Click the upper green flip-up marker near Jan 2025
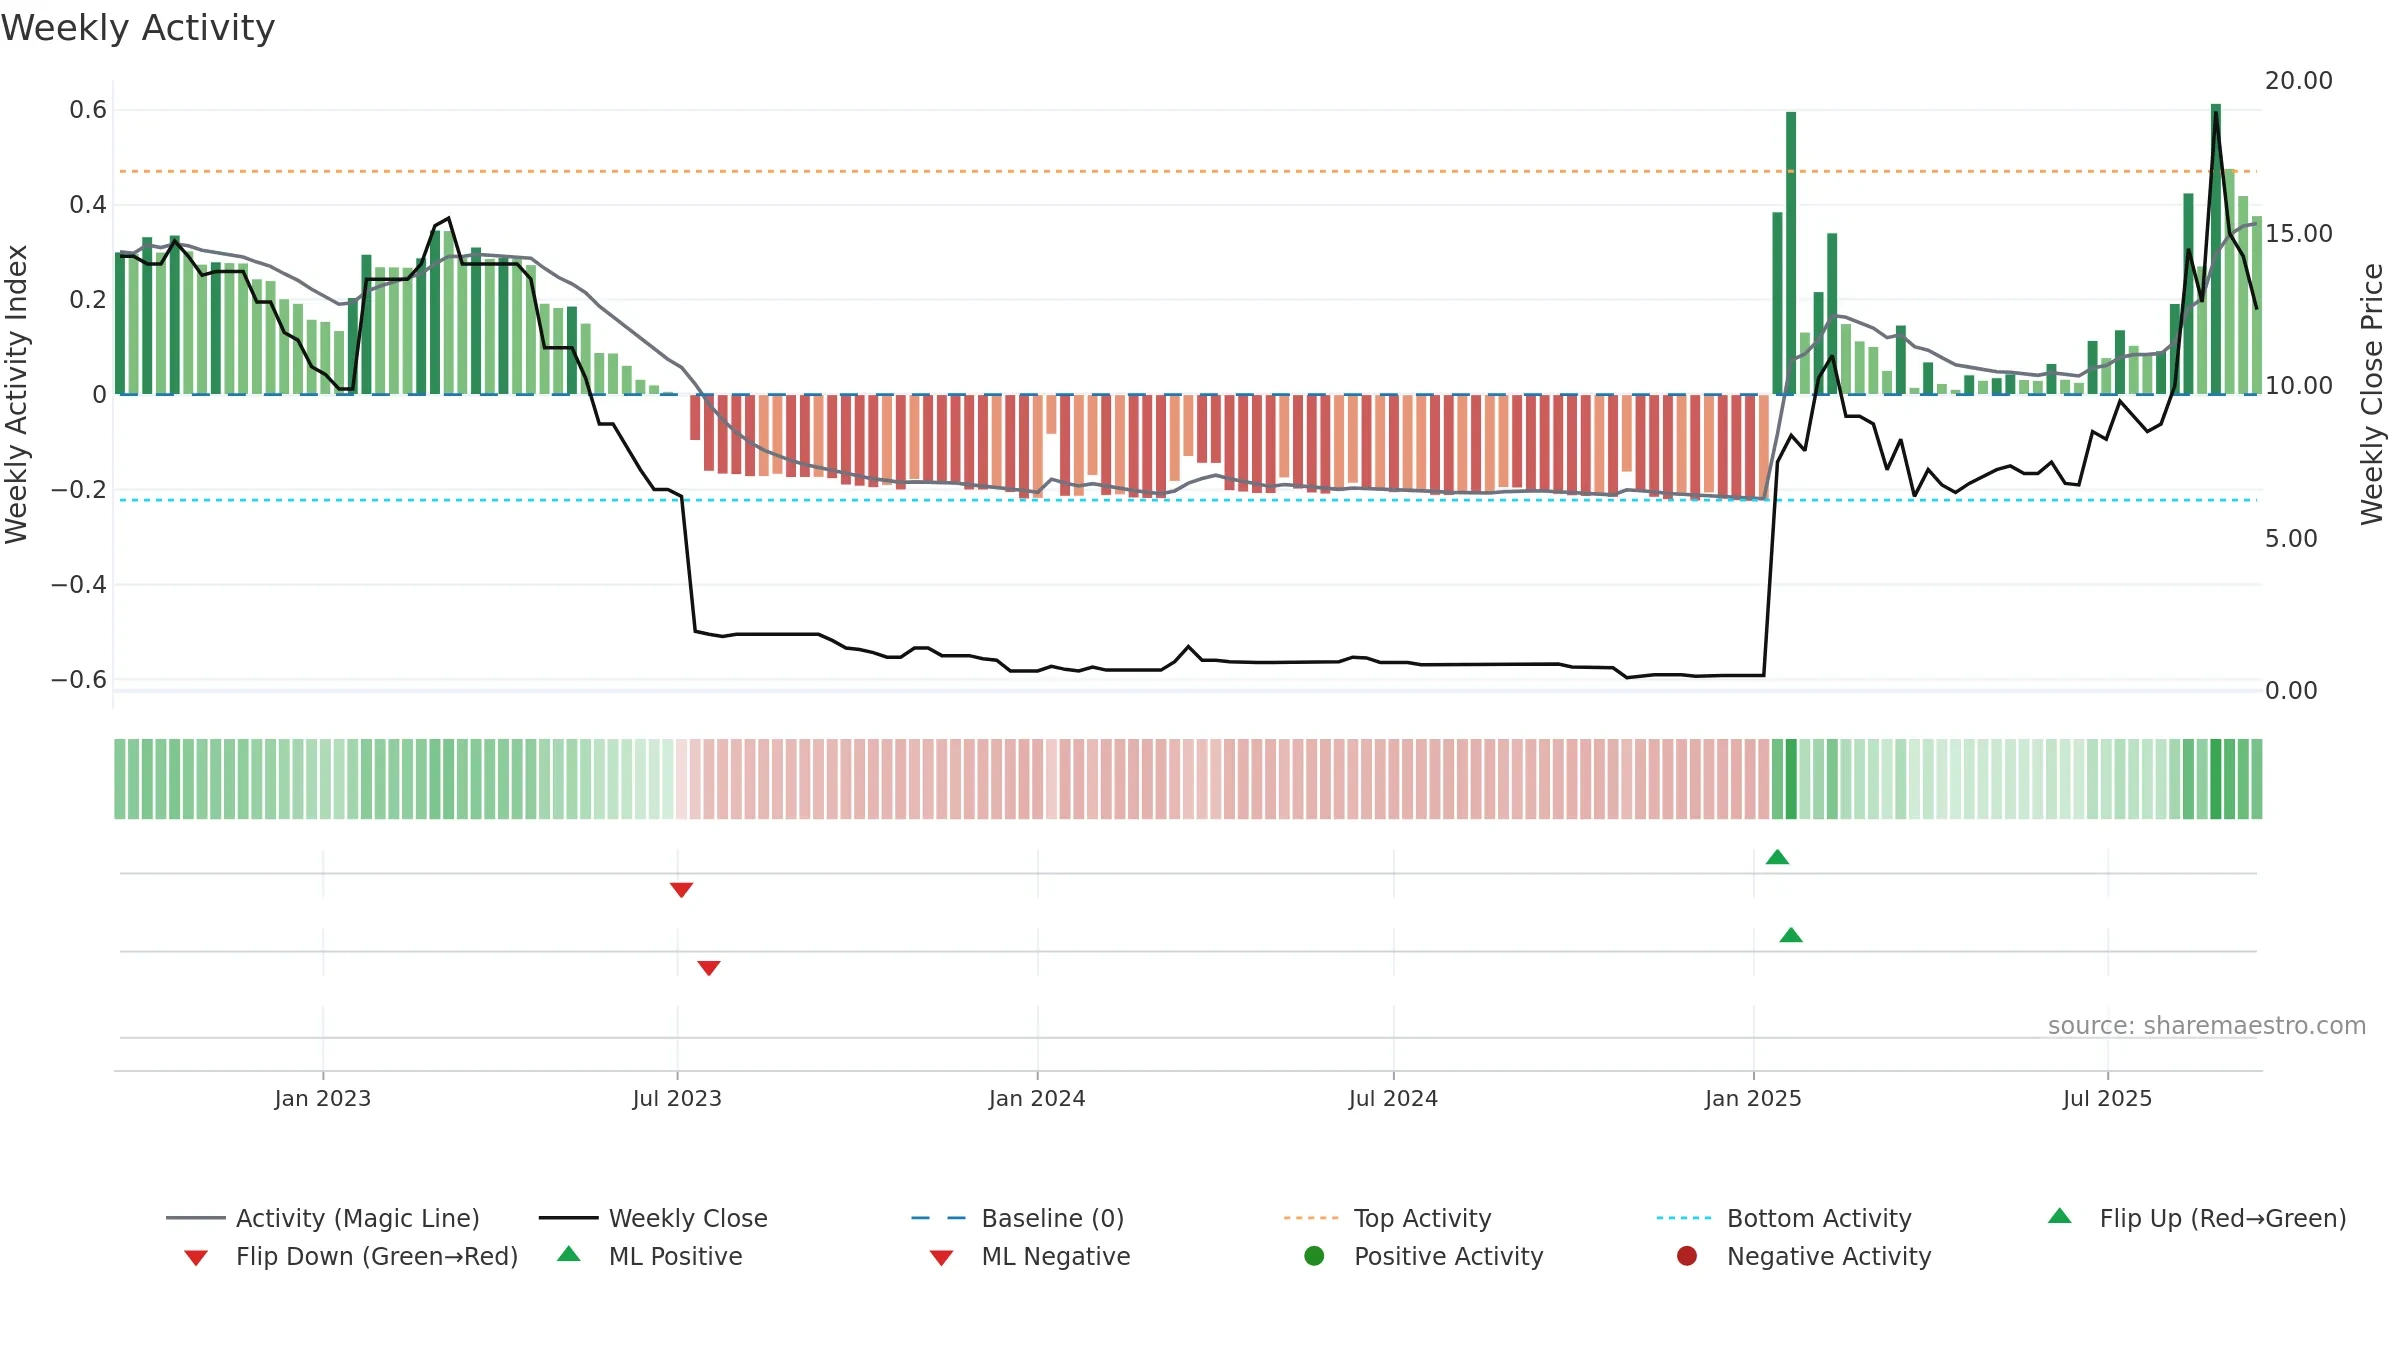The width and height of the screenshot is (2400, 1350). [1777, 857]
